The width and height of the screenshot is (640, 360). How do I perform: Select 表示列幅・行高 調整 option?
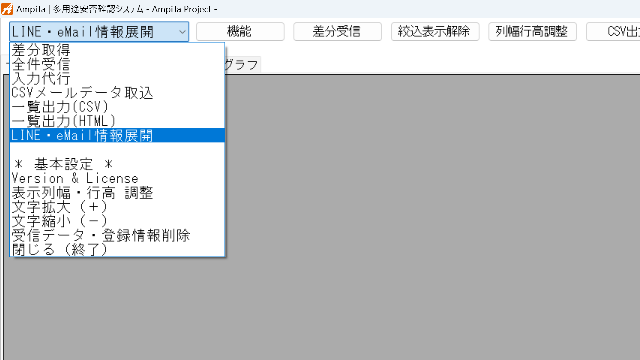(117, 193)
